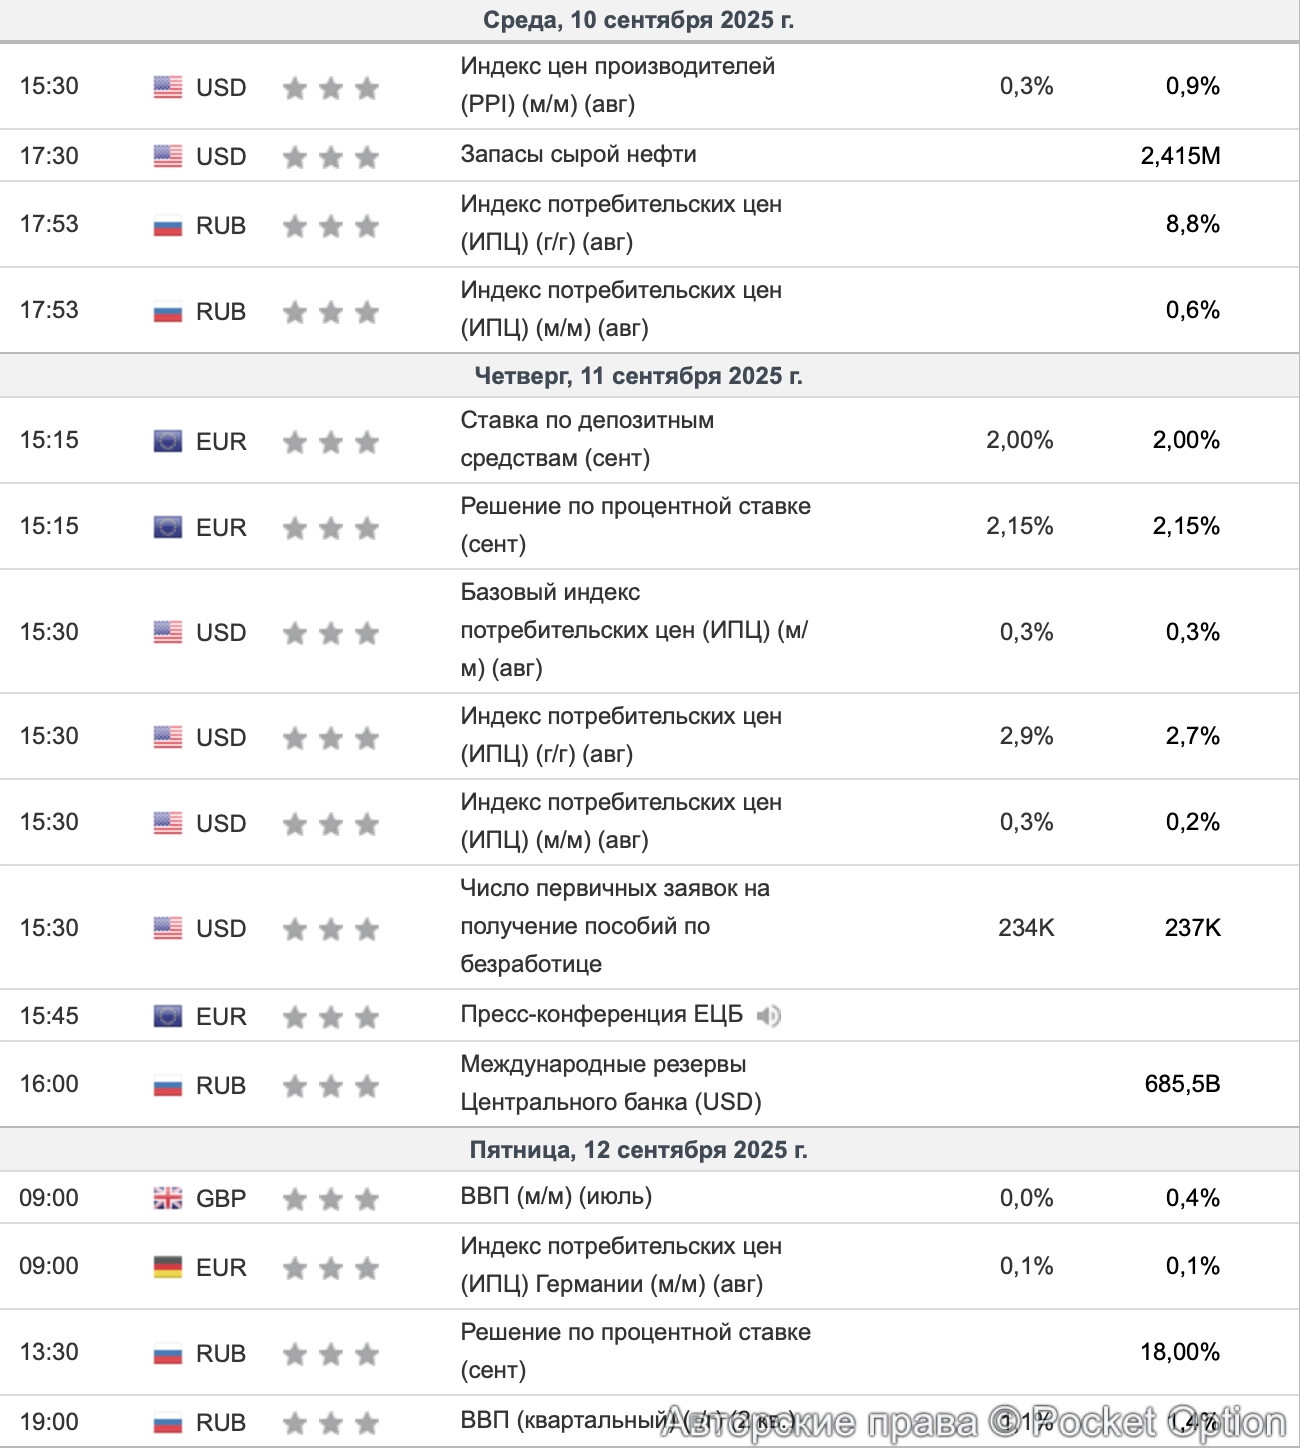The width and height of the screenshot is (1300, 1448).
Task: Click the UK flag next to GBP
Action: pos(168,1198)
